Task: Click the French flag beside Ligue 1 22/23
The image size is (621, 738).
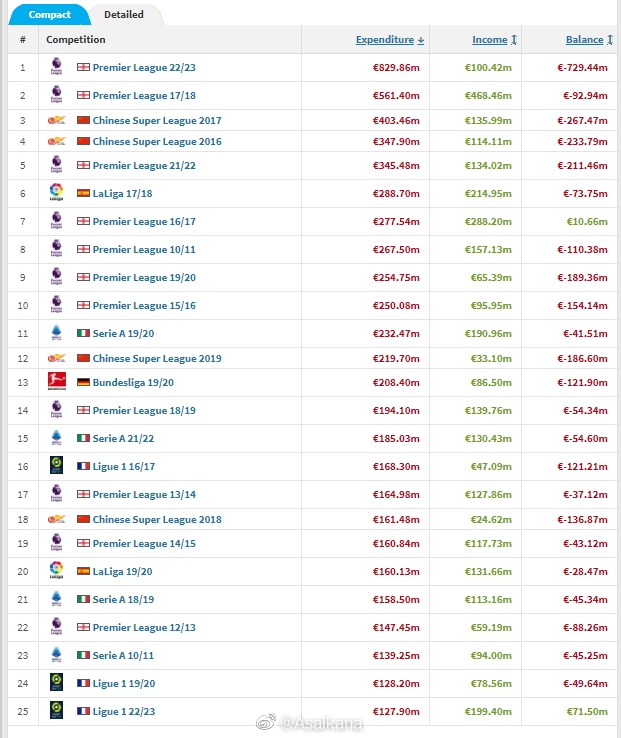Action: 83,711
